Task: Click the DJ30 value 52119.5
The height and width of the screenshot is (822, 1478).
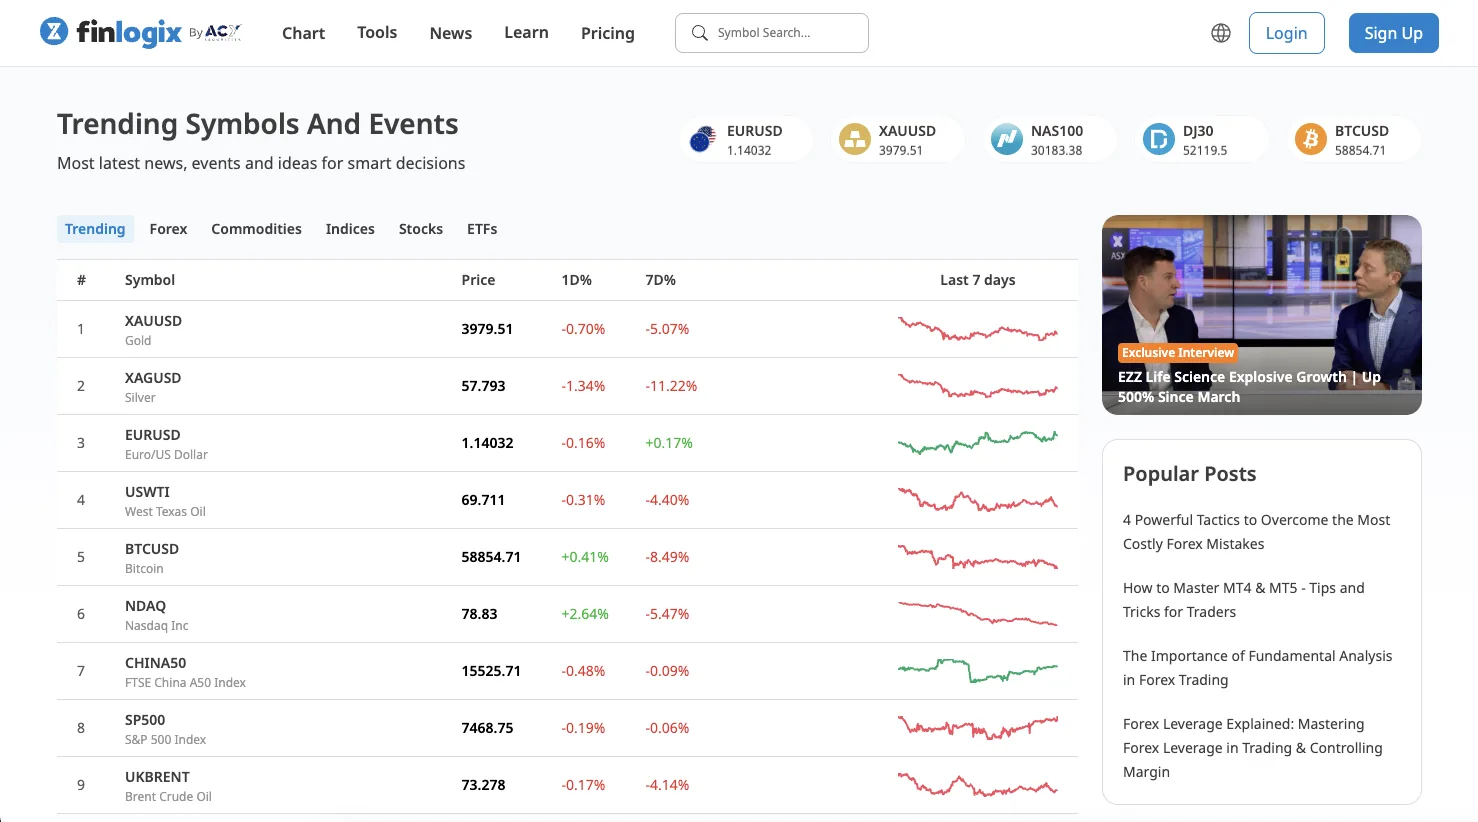Action: pyautogui.click(x=1205, y=151)
